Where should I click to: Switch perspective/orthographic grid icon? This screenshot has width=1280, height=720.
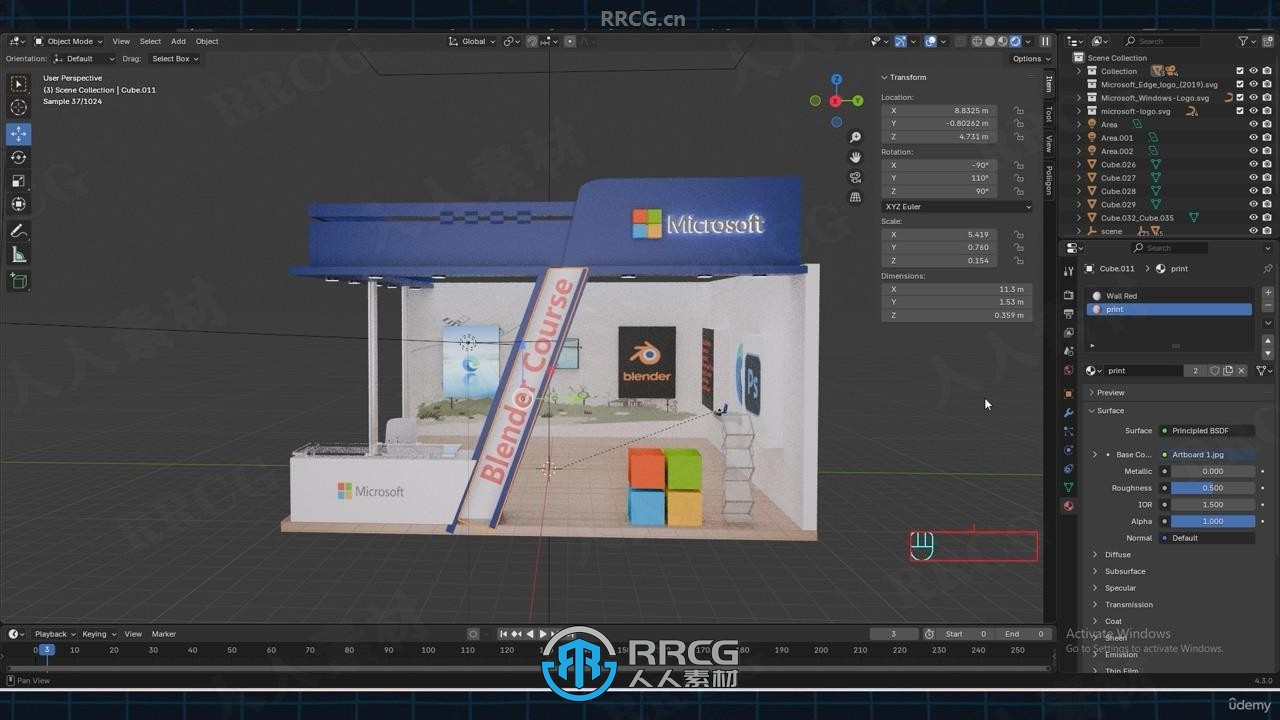tap(855, 197)
